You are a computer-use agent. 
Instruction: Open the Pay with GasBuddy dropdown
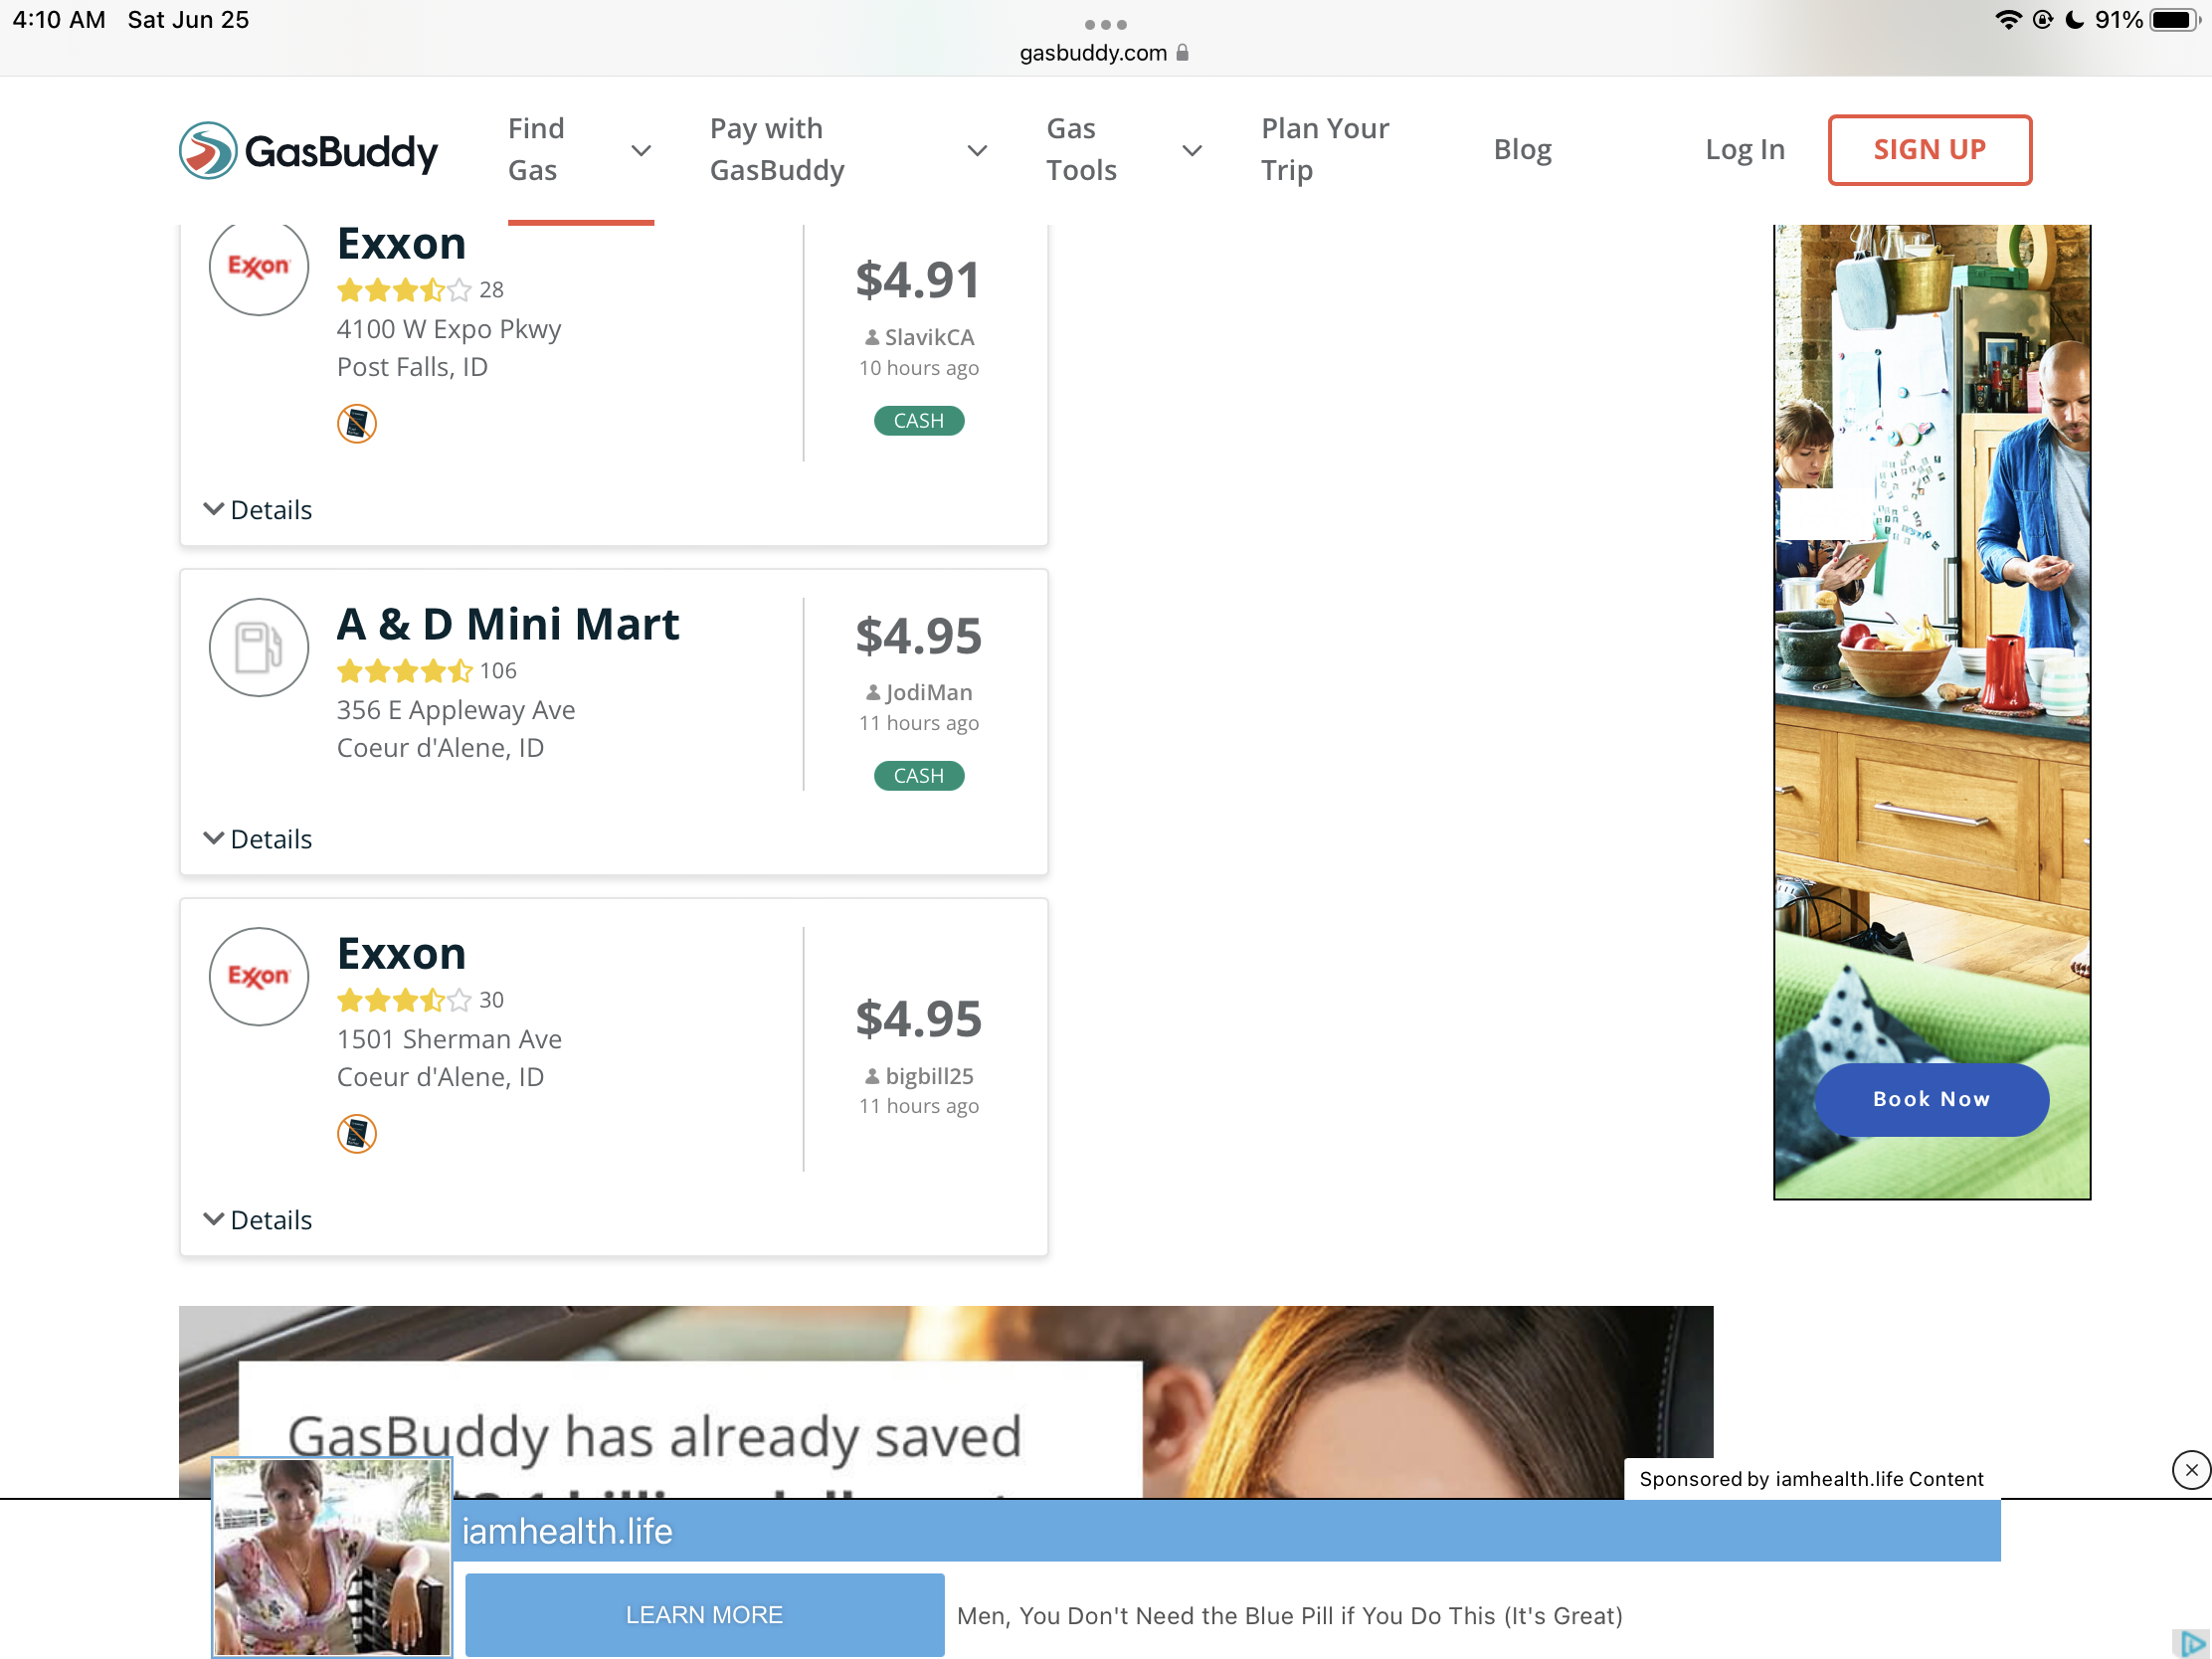coord(847,150)
